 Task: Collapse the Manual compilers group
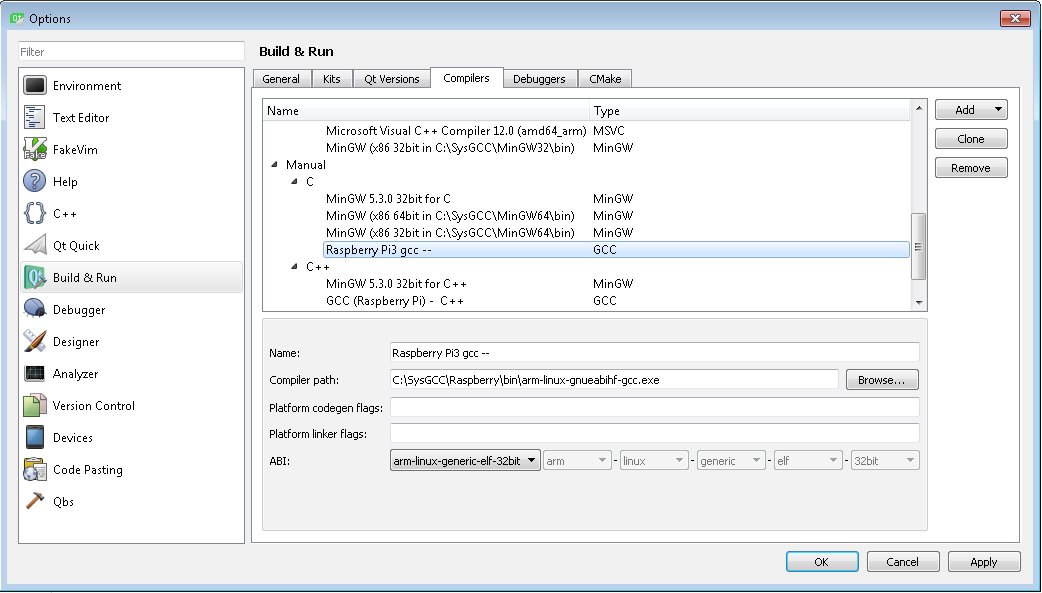click(x=274, y=164)
